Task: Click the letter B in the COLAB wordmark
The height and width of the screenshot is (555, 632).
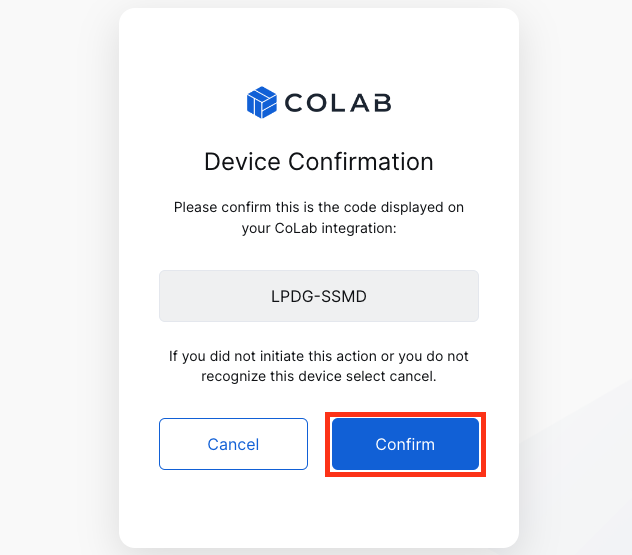Action: pyautogui.click(x=382, y=103)
